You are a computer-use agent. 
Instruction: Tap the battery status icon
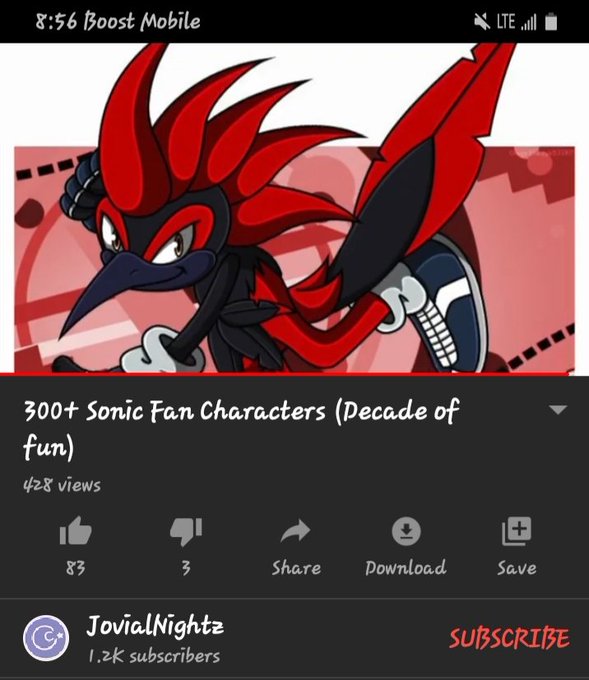coord(551,22)
